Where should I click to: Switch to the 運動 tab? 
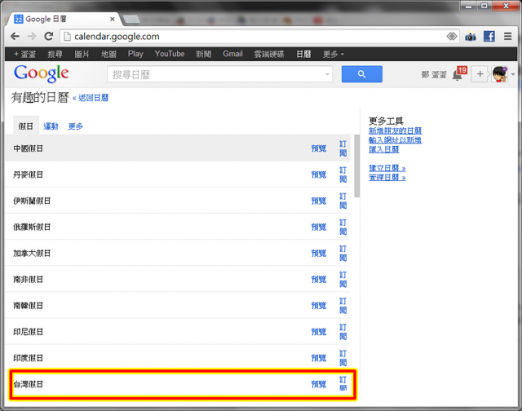point(51,126)
